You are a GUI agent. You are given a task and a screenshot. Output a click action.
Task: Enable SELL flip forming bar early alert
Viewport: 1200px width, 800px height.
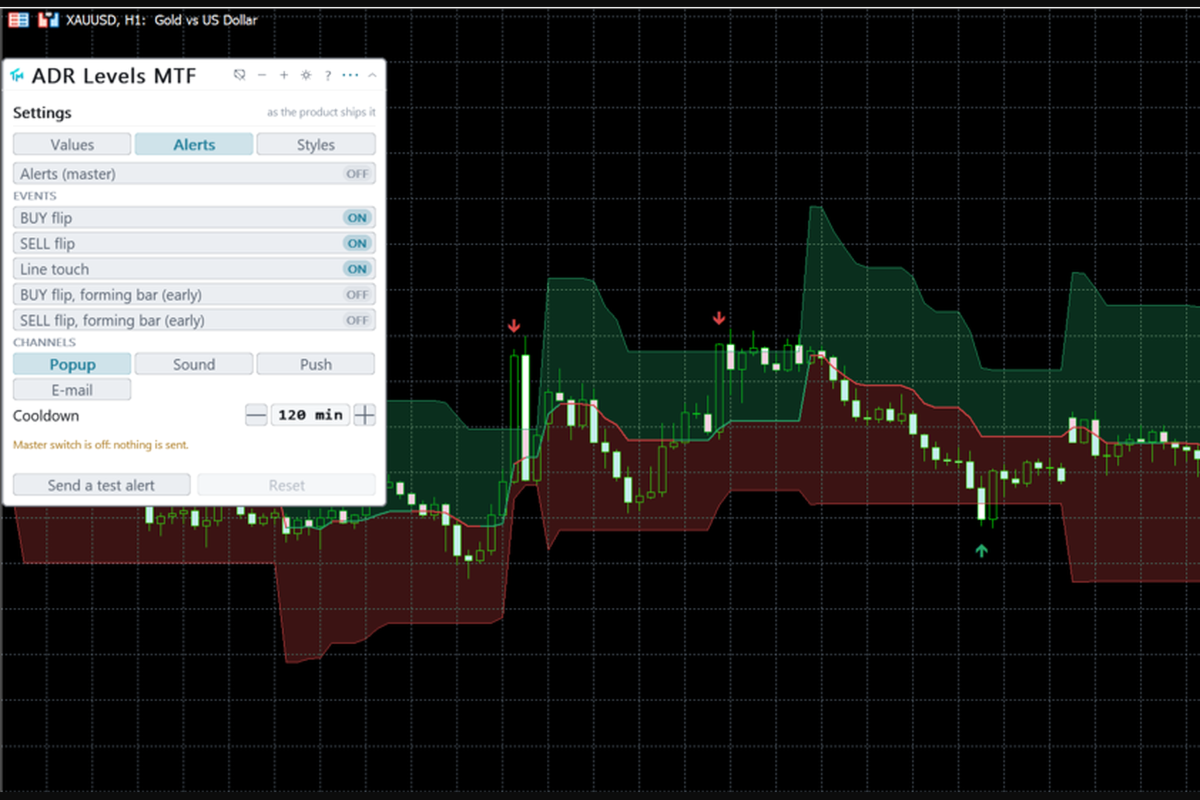coord(357,321)
